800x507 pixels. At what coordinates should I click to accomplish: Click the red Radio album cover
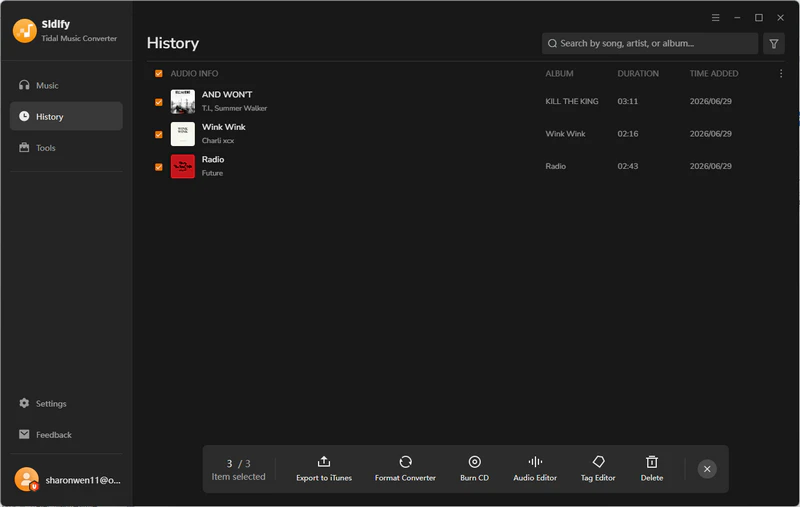coord(183,166)
